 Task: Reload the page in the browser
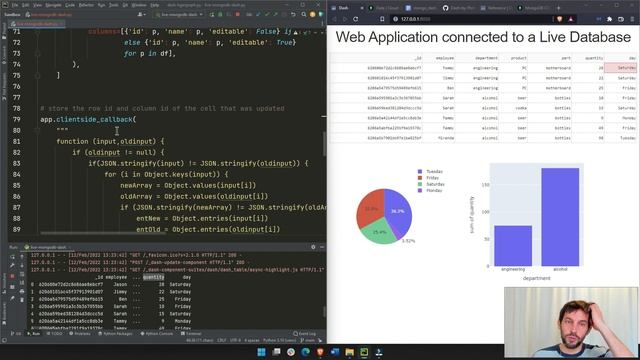pos(356,19)
